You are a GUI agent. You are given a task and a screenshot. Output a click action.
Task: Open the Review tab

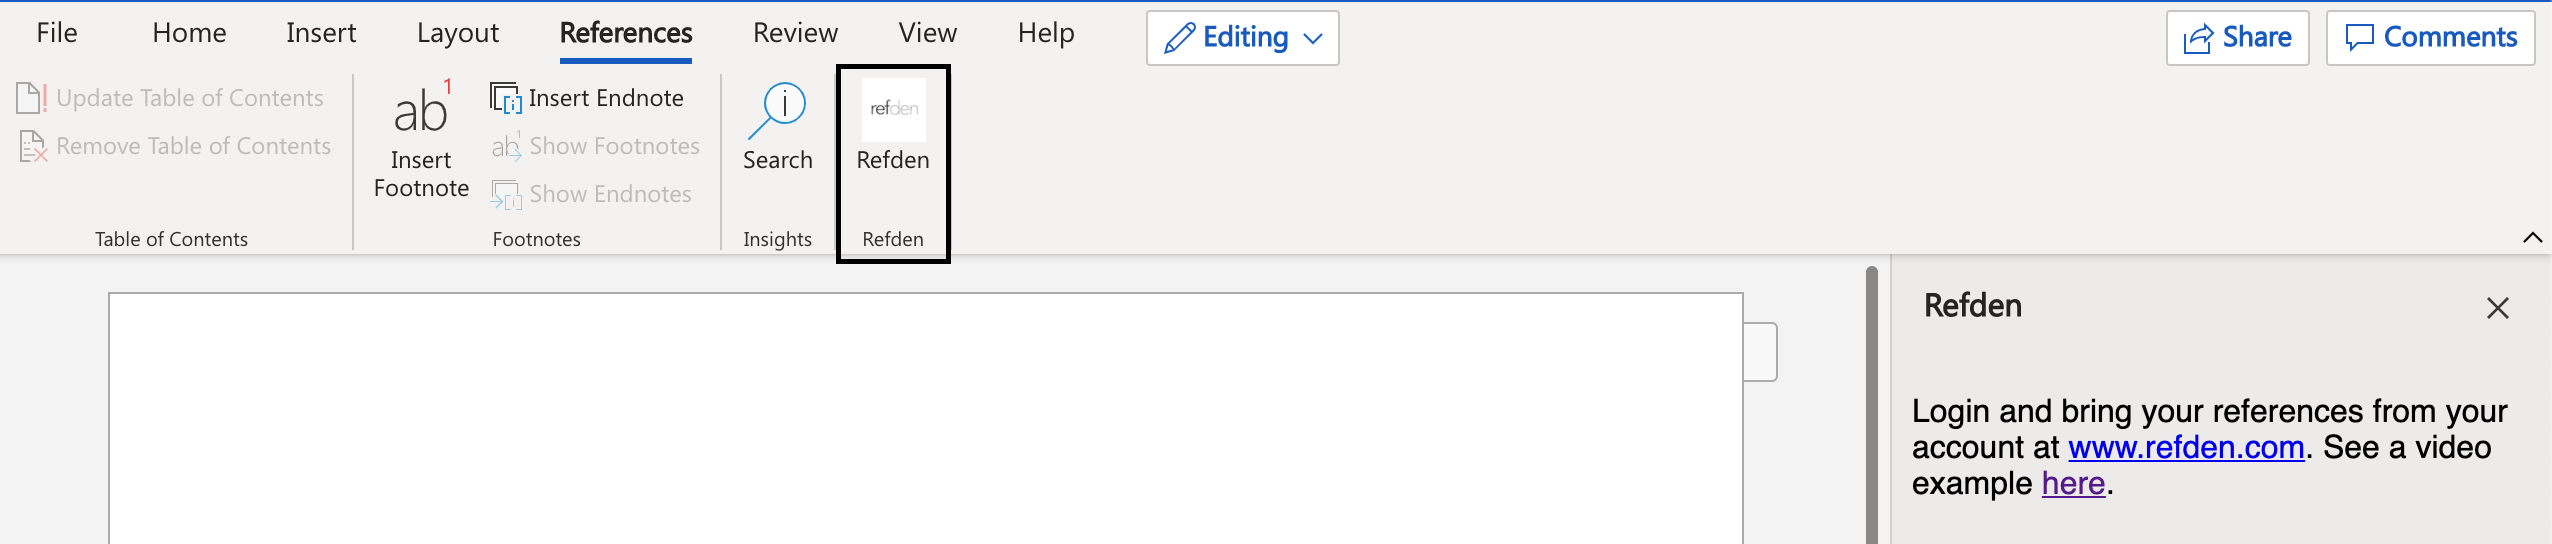click(795, 33)
